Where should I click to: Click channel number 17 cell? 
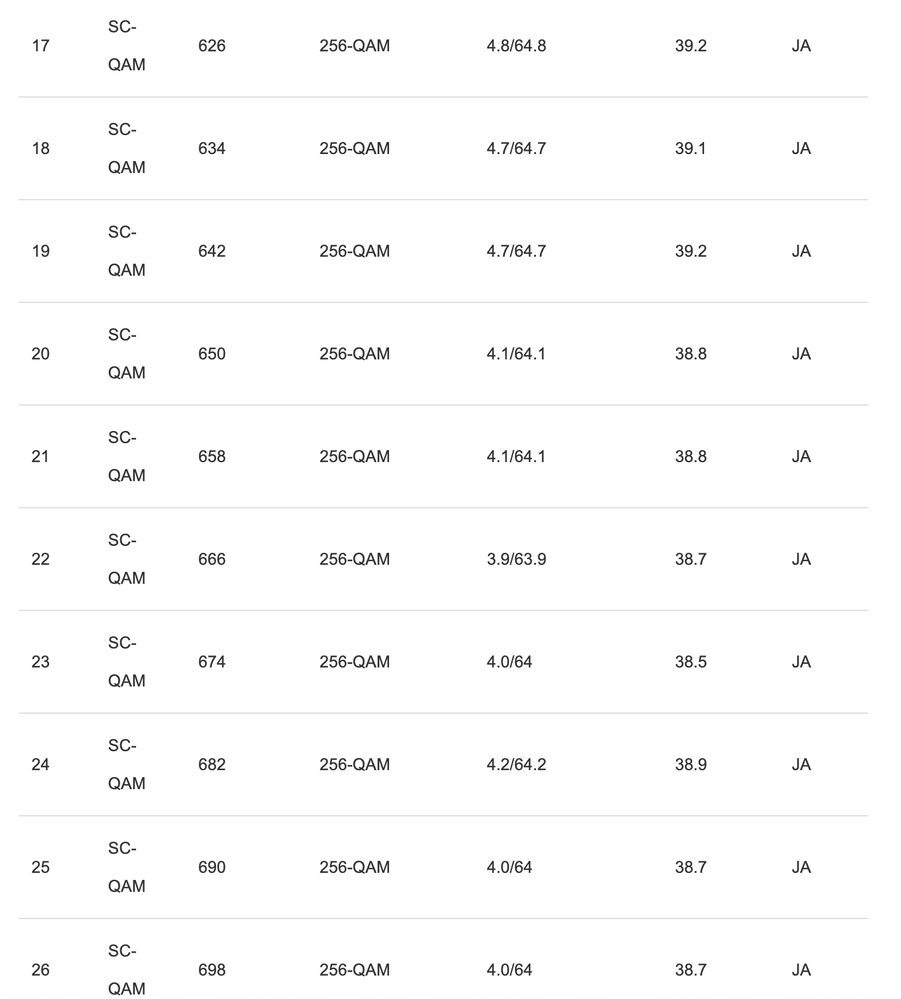[x=41, y=46]
